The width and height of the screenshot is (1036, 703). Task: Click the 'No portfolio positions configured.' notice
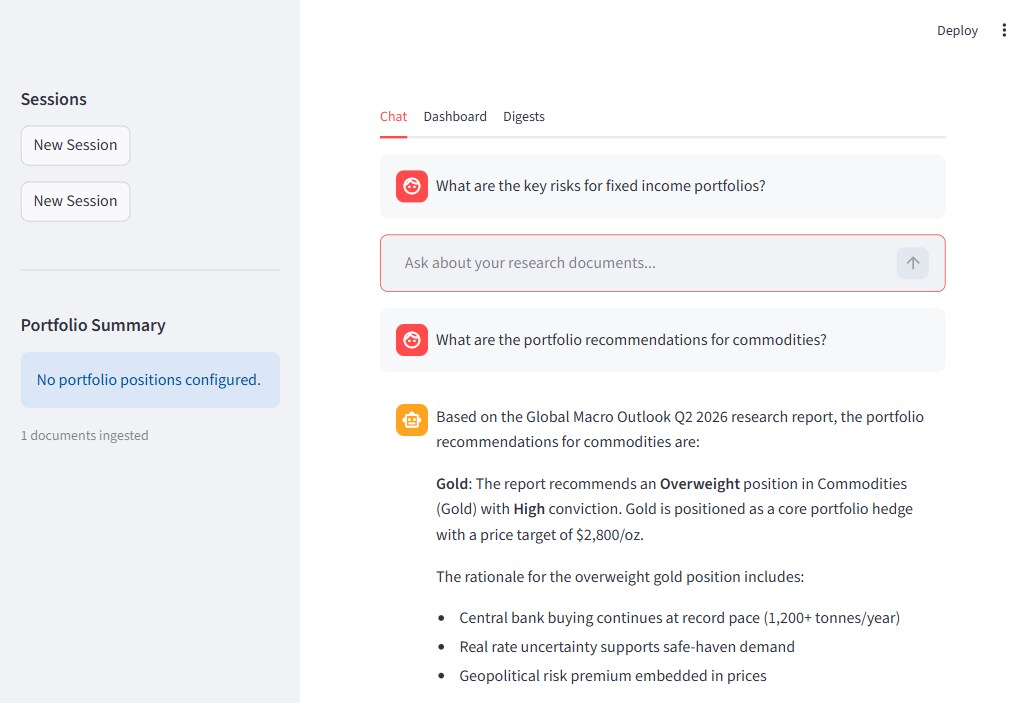coord(150,380)
